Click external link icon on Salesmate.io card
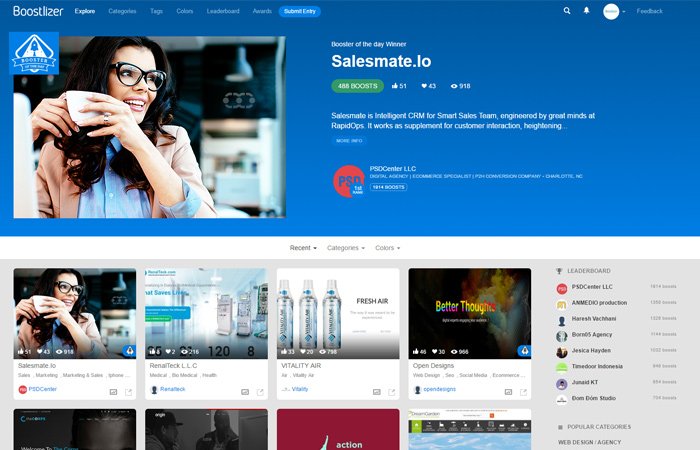This screenshot has height=450, width=700. pyautogui.click(x=129, y=392)
